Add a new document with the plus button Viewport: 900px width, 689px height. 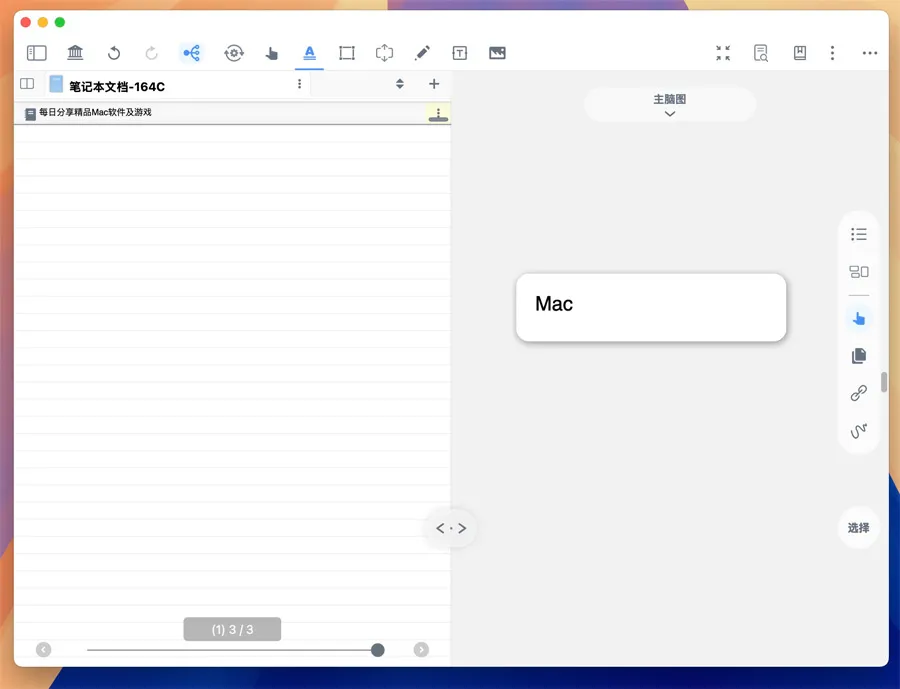(x=434, y=84)
